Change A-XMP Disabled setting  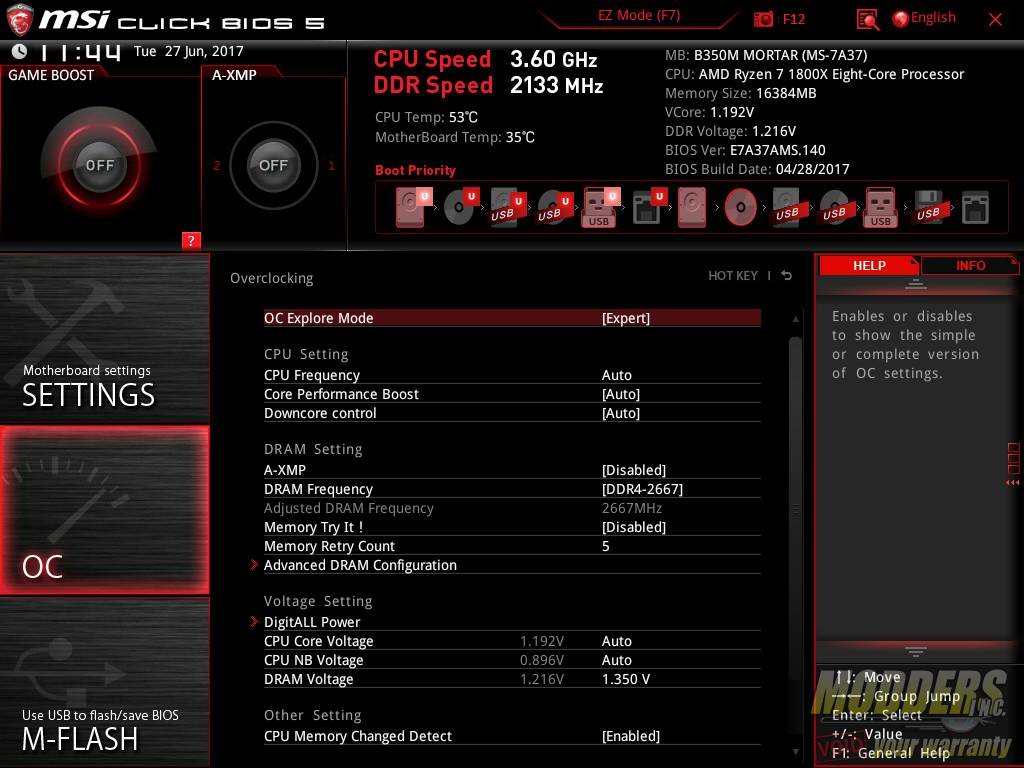pyautogui.click(x=633, y=470)
